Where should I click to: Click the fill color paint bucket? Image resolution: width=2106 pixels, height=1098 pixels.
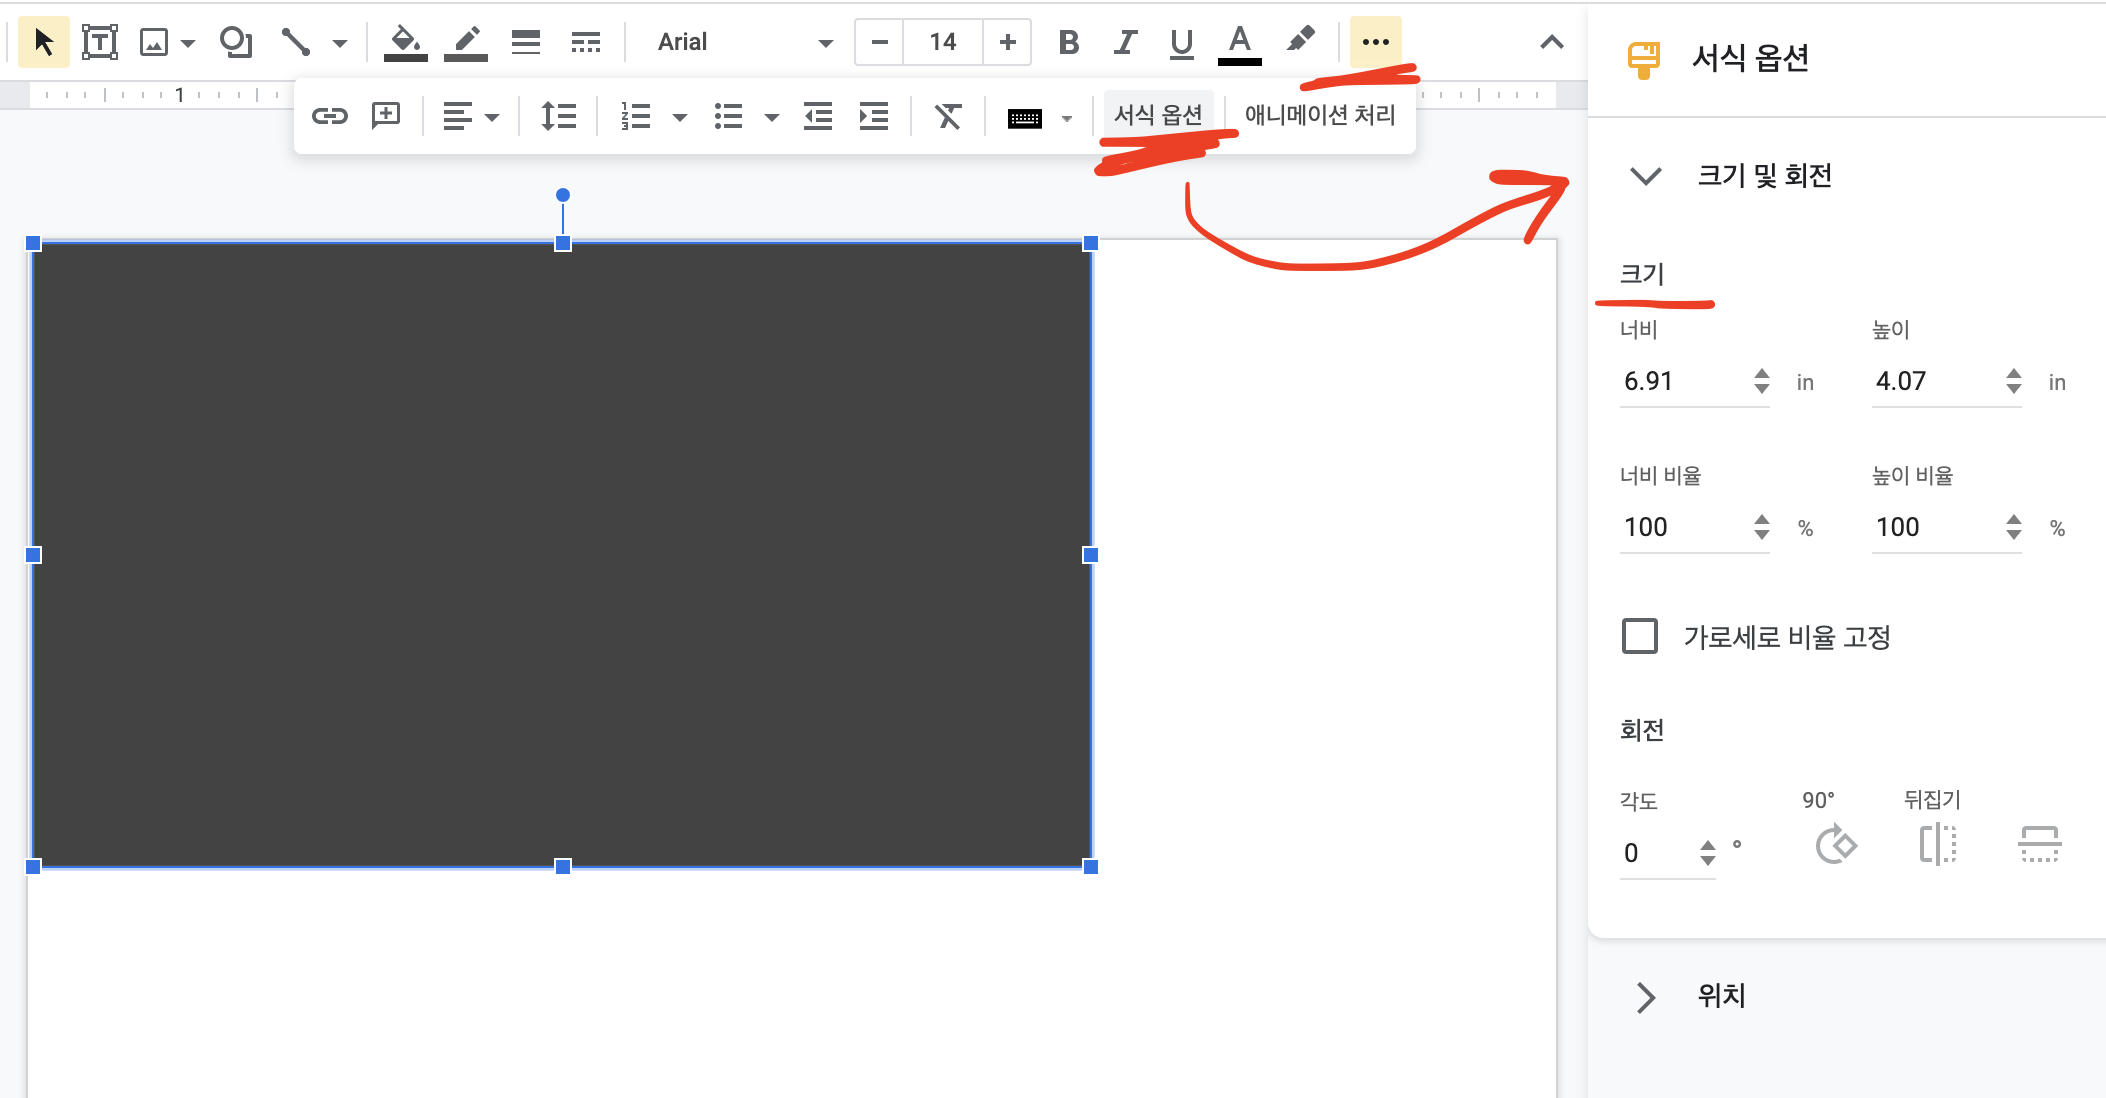click(x=405, y=42)
